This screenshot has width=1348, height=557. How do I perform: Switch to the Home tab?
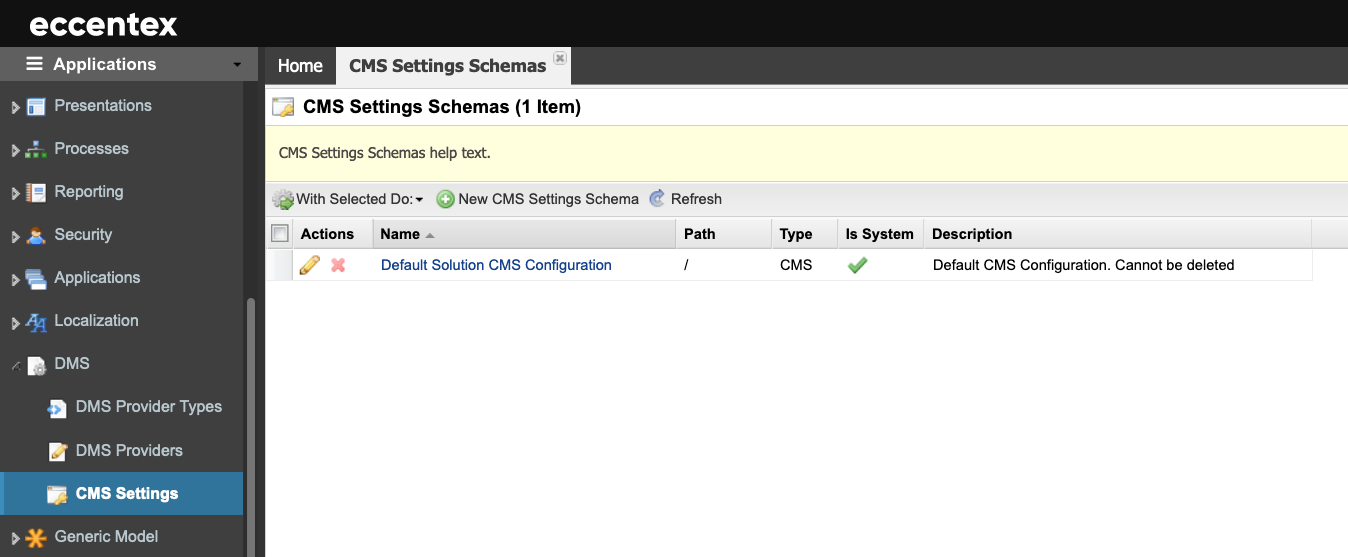click(x=300, y=66)
